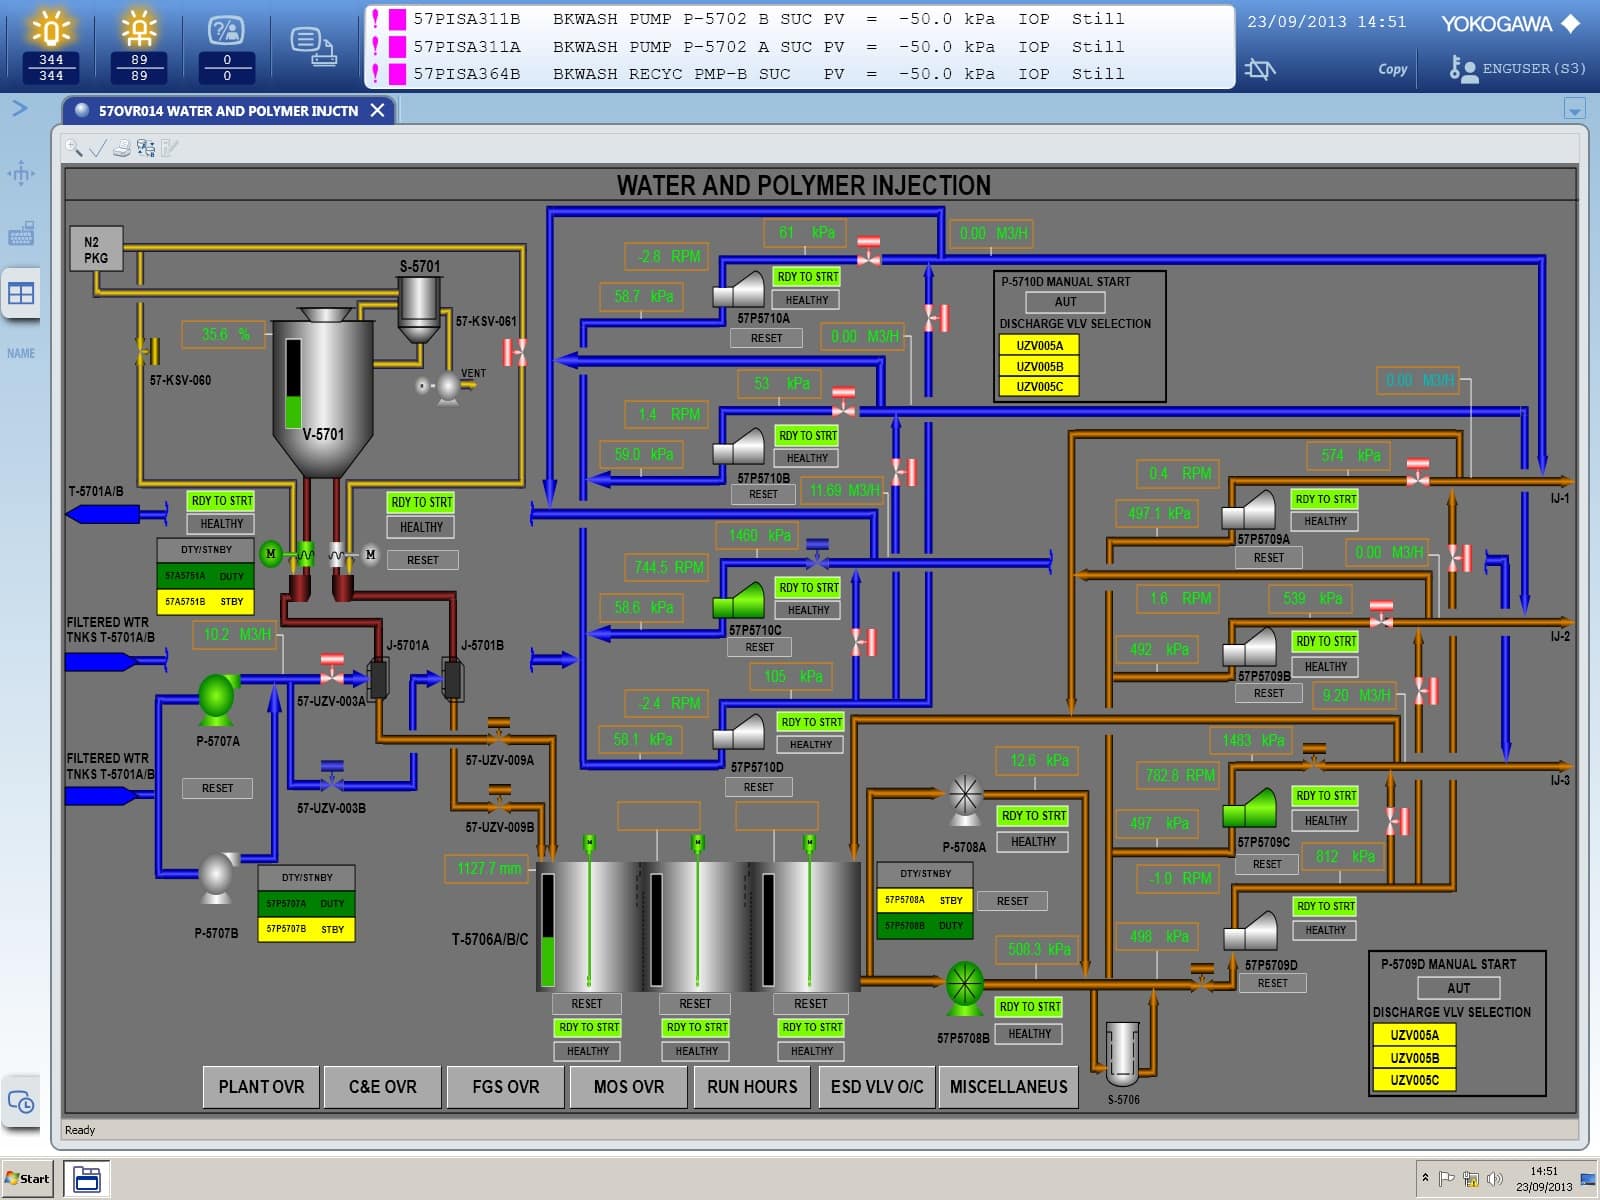
Task: Show hidden tray icons in taskbar
Action: (1425, 1178)
